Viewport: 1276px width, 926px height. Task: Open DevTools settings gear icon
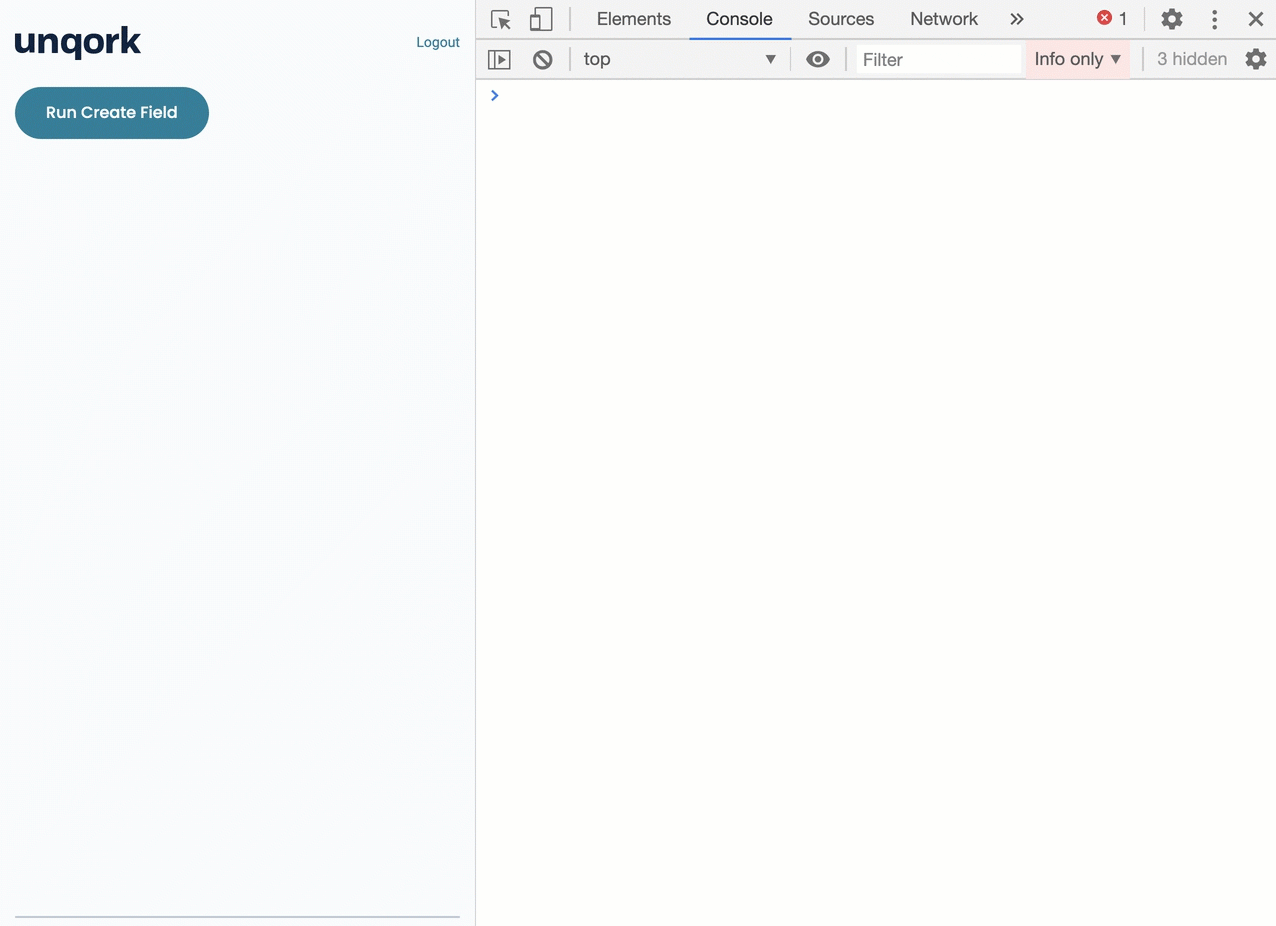point(1172,19)
